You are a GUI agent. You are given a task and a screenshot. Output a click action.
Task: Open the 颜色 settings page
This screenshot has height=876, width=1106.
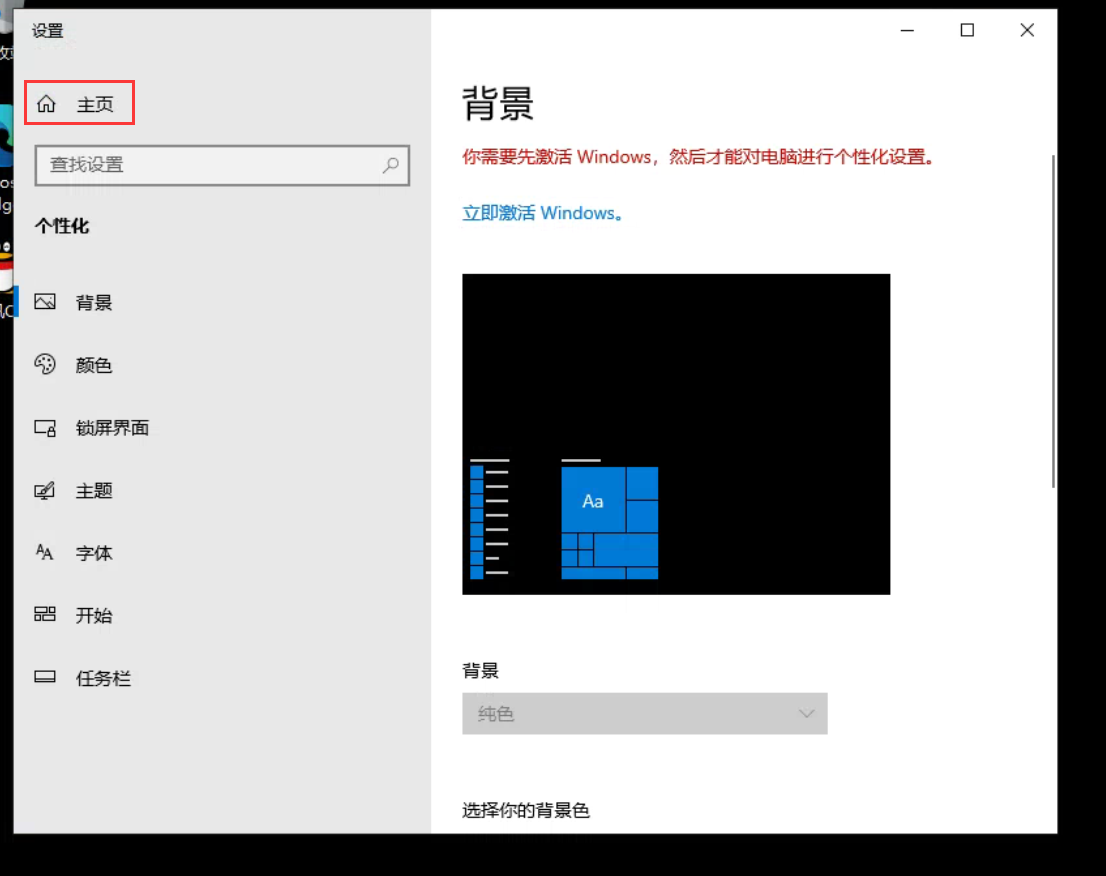click(x=95, y=365)
